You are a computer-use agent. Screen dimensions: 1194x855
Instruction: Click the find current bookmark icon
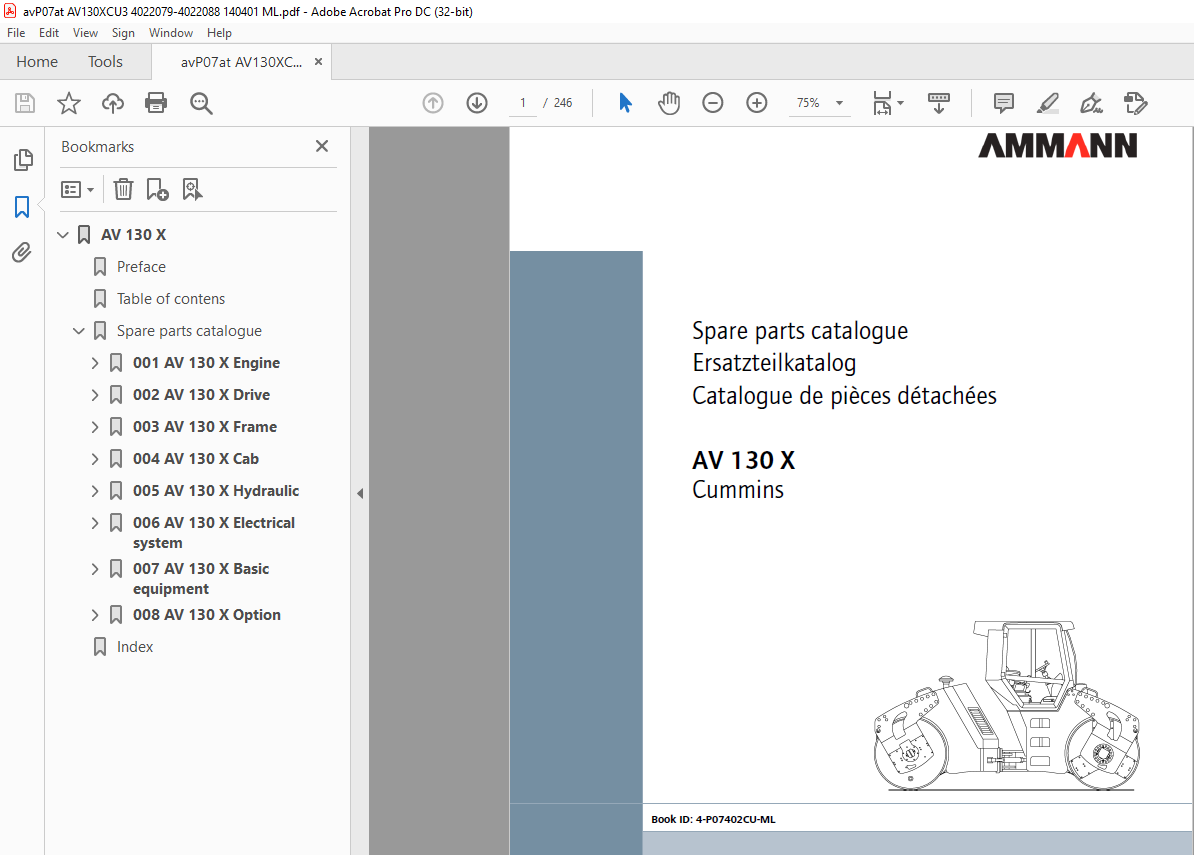192,190
